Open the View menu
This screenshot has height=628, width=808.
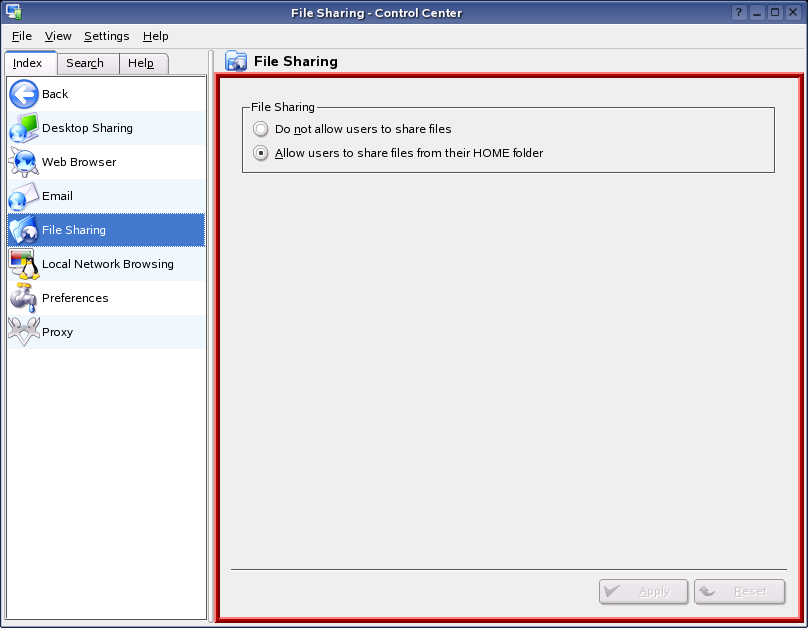click(x=58, y=36)
